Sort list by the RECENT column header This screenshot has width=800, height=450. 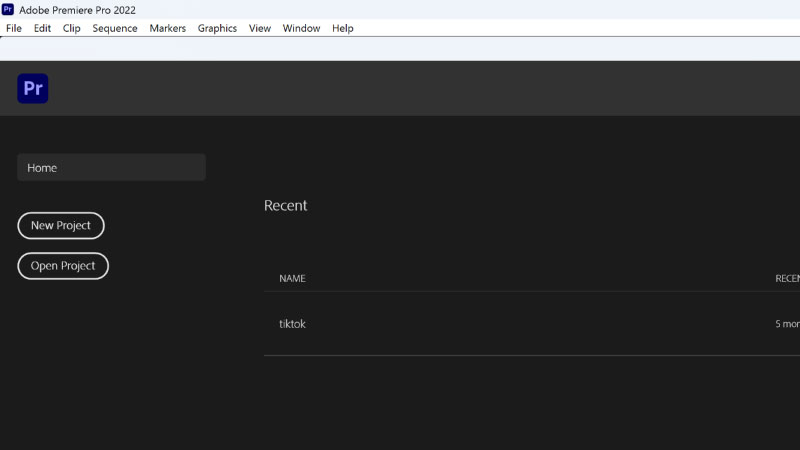tap(787, 278)
